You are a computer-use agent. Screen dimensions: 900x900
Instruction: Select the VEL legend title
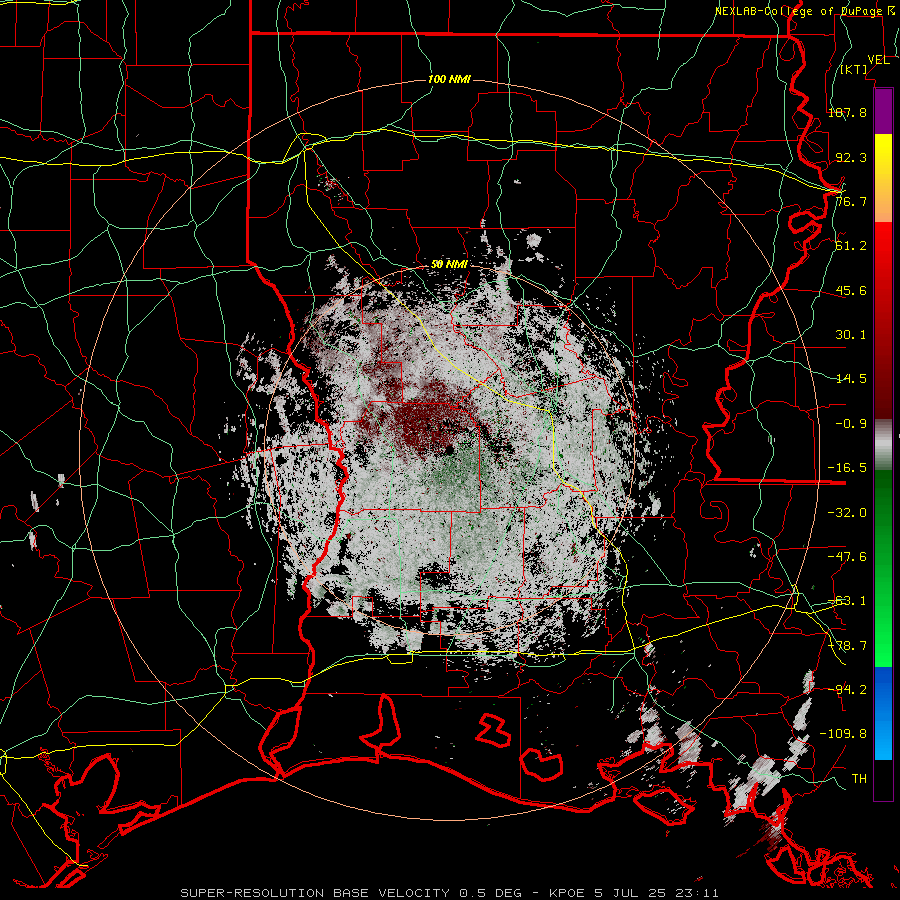(878, 60)
